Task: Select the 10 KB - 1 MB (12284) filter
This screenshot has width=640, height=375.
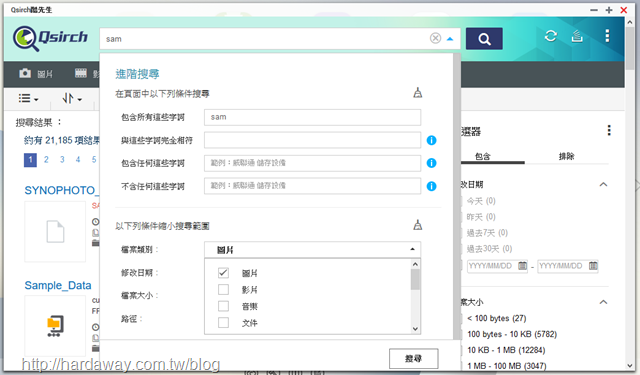Action: pyautogui.click(x=506, y=350)
